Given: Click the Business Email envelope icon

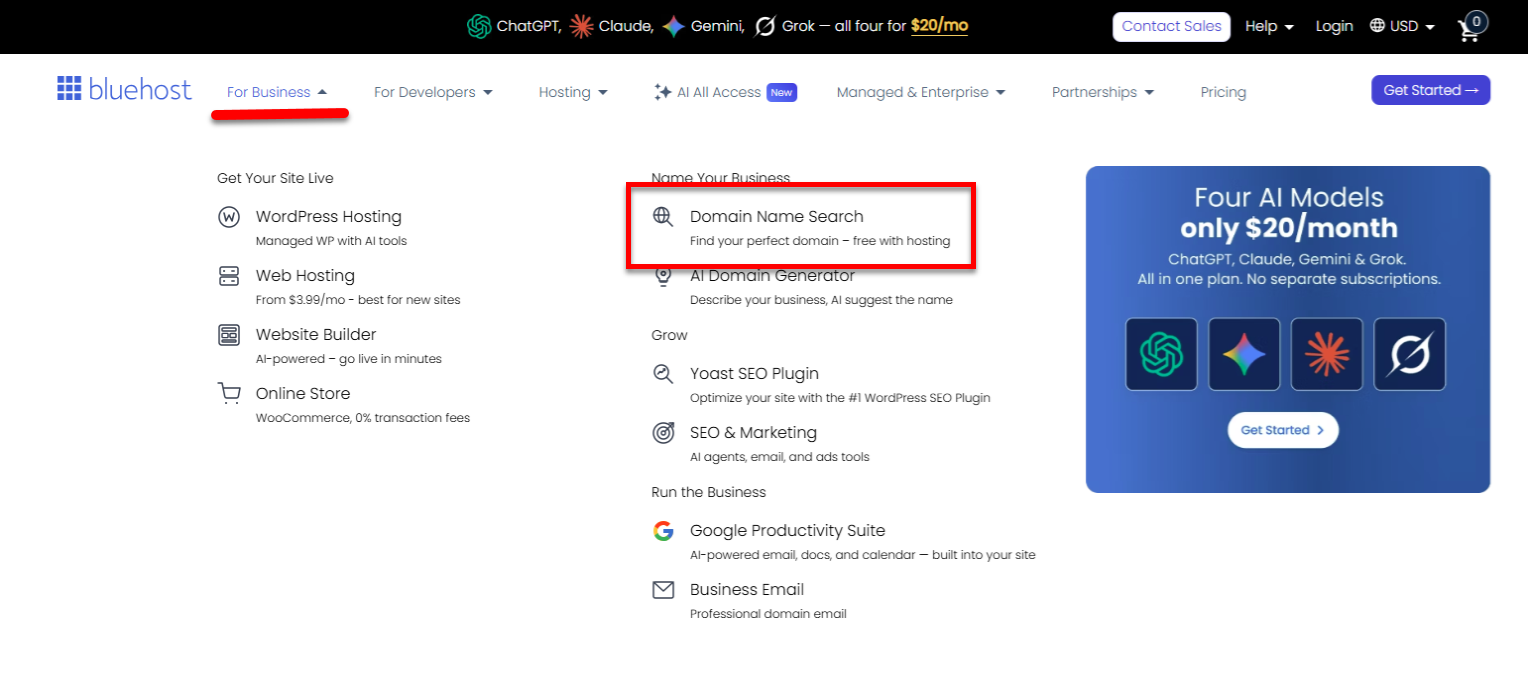Looking at the screenshot, I should pyautogui.click(x=663, y=590).
